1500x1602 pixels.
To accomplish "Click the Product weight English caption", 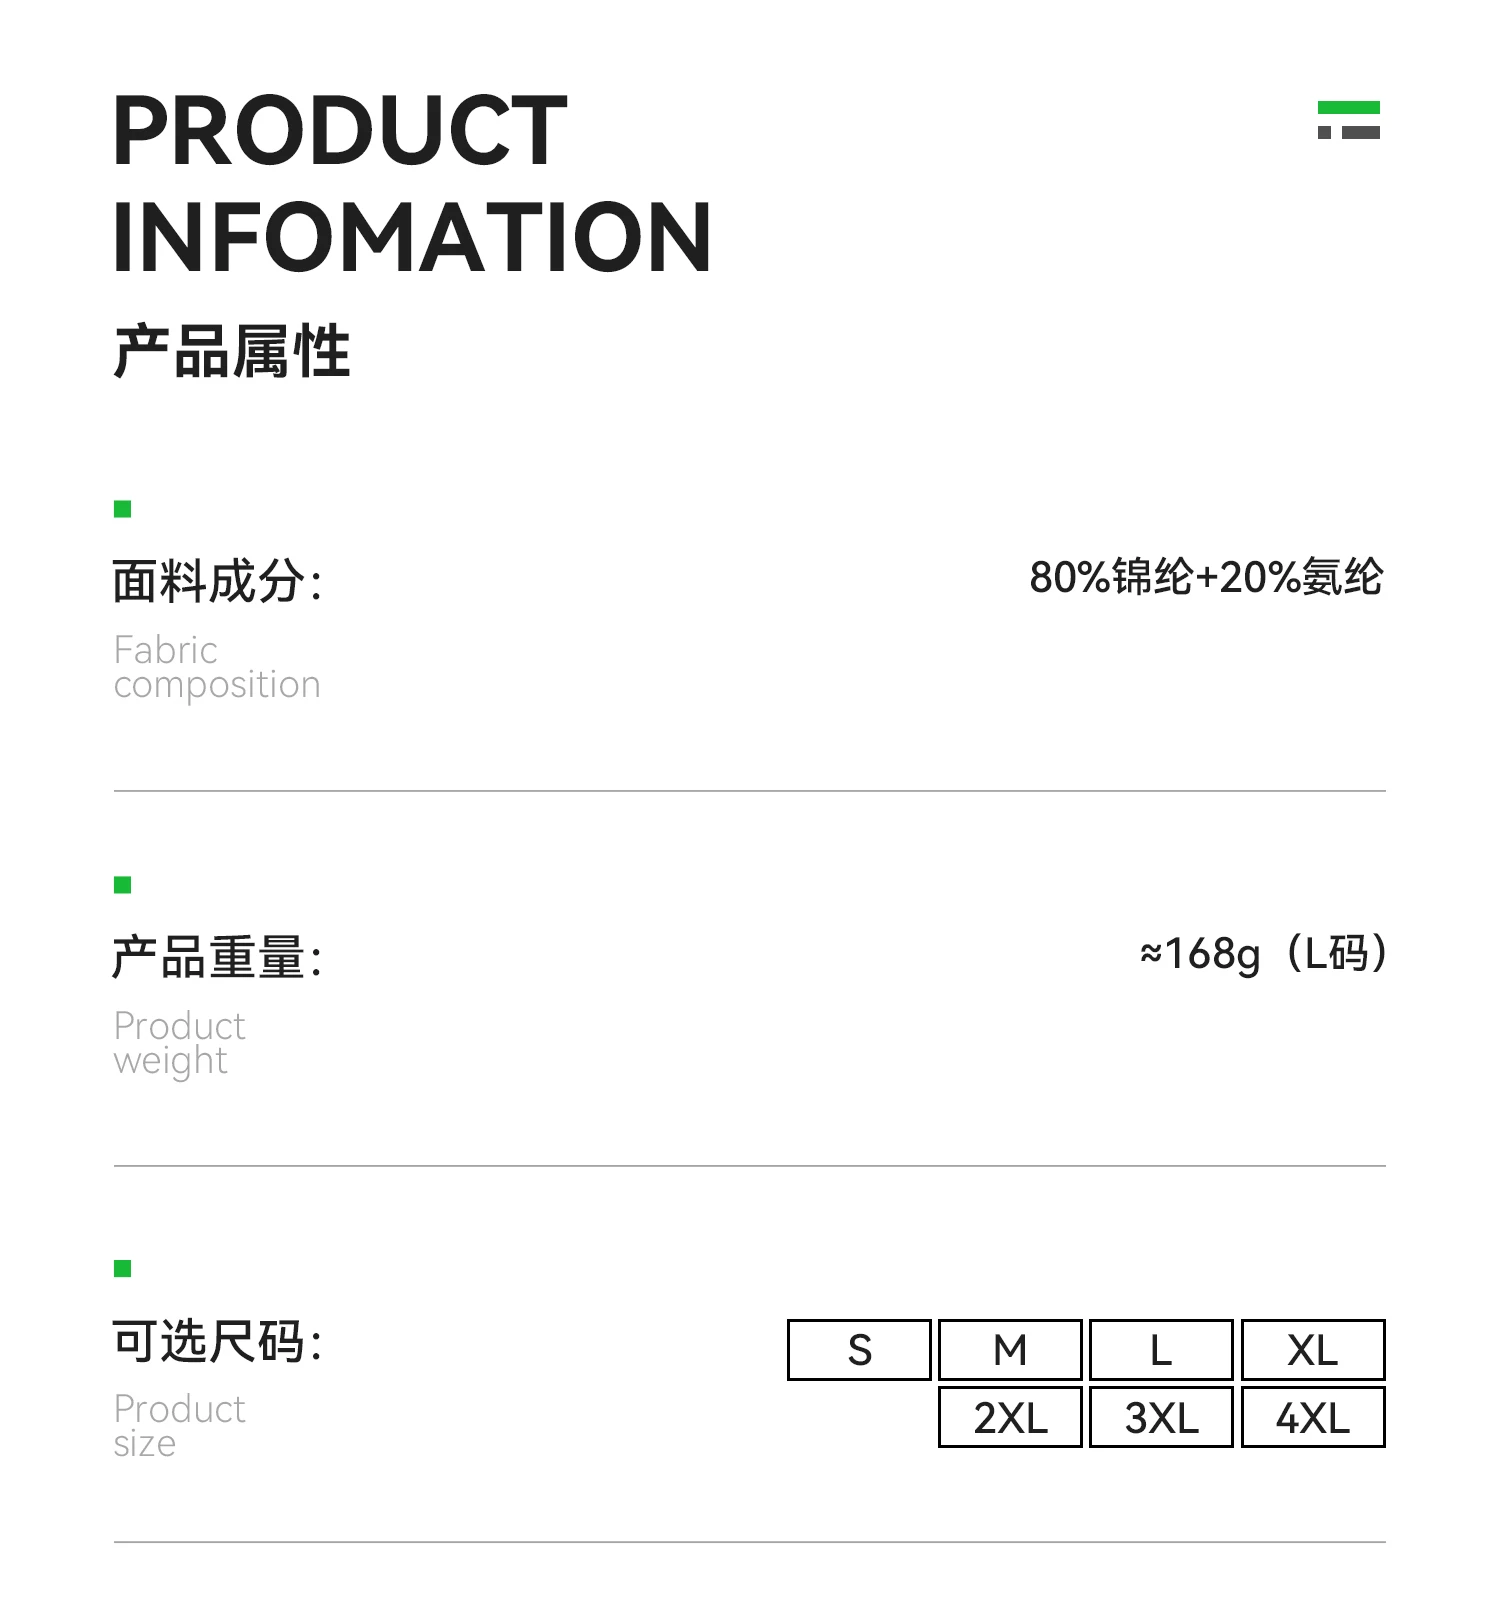I will tap(179, 1043).
